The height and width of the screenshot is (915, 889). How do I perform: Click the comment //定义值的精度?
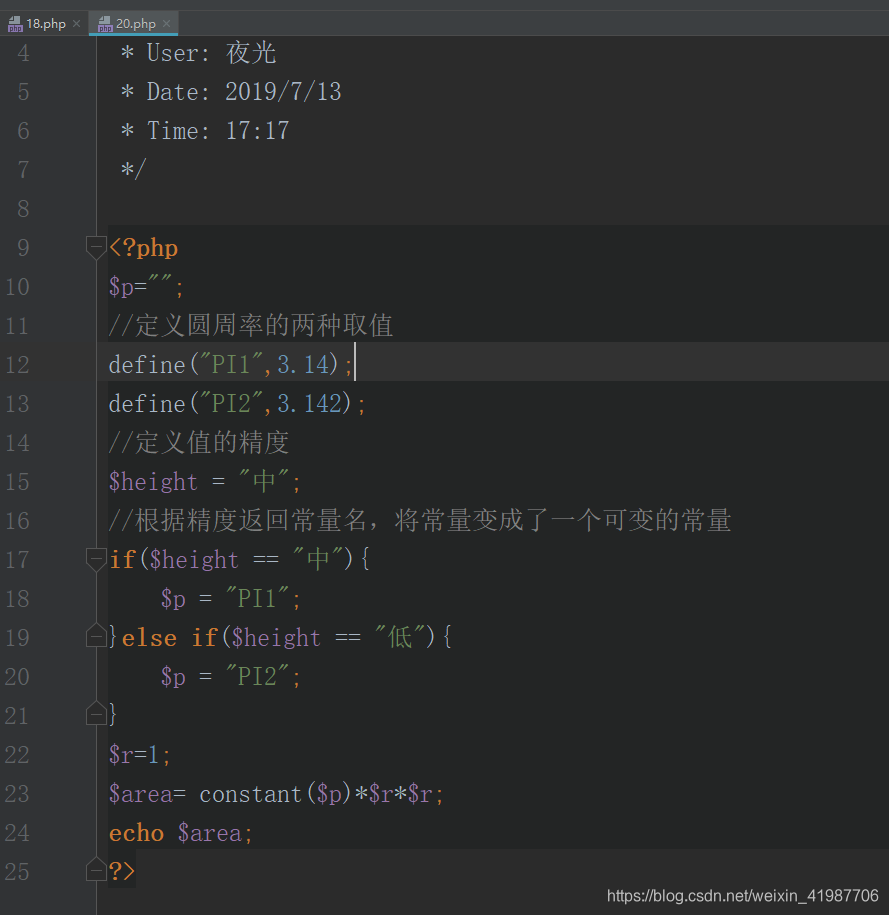(x=198, y=443)
